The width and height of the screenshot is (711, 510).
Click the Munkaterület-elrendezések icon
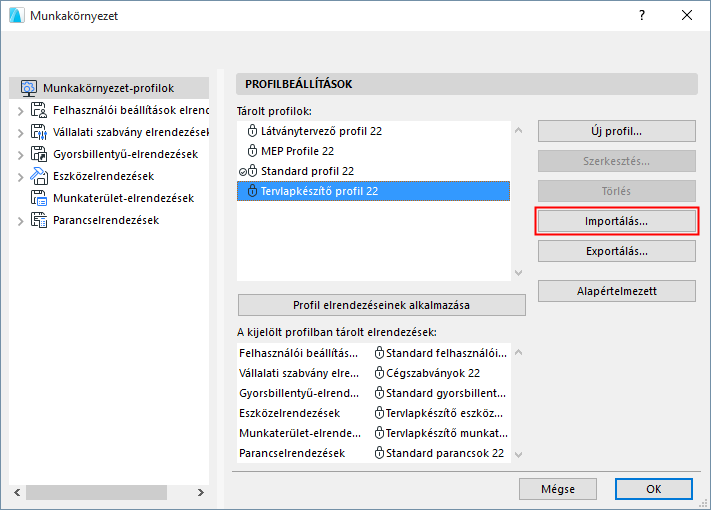(x=39, y=198)
